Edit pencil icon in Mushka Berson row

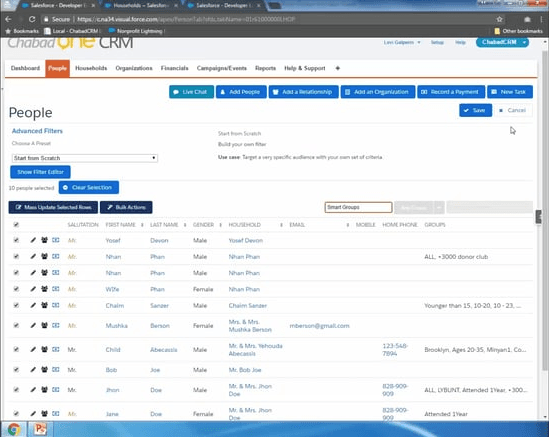(33, 326)
